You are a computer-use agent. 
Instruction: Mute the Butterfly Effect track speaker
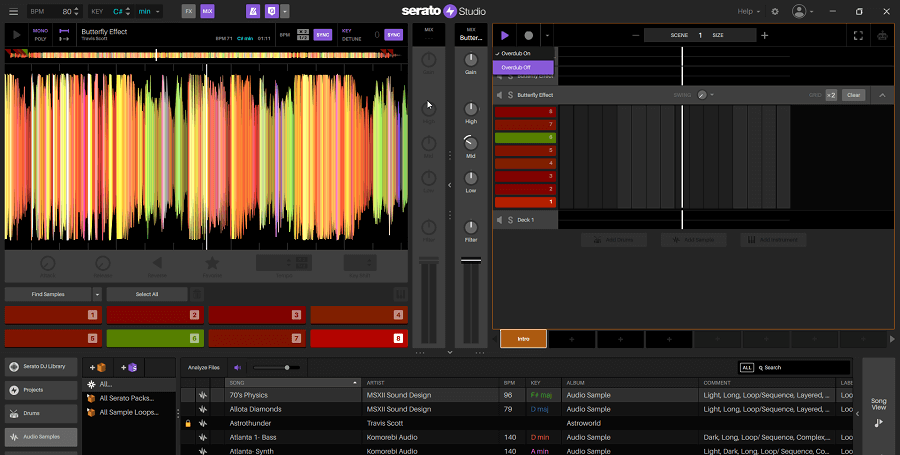499,95
